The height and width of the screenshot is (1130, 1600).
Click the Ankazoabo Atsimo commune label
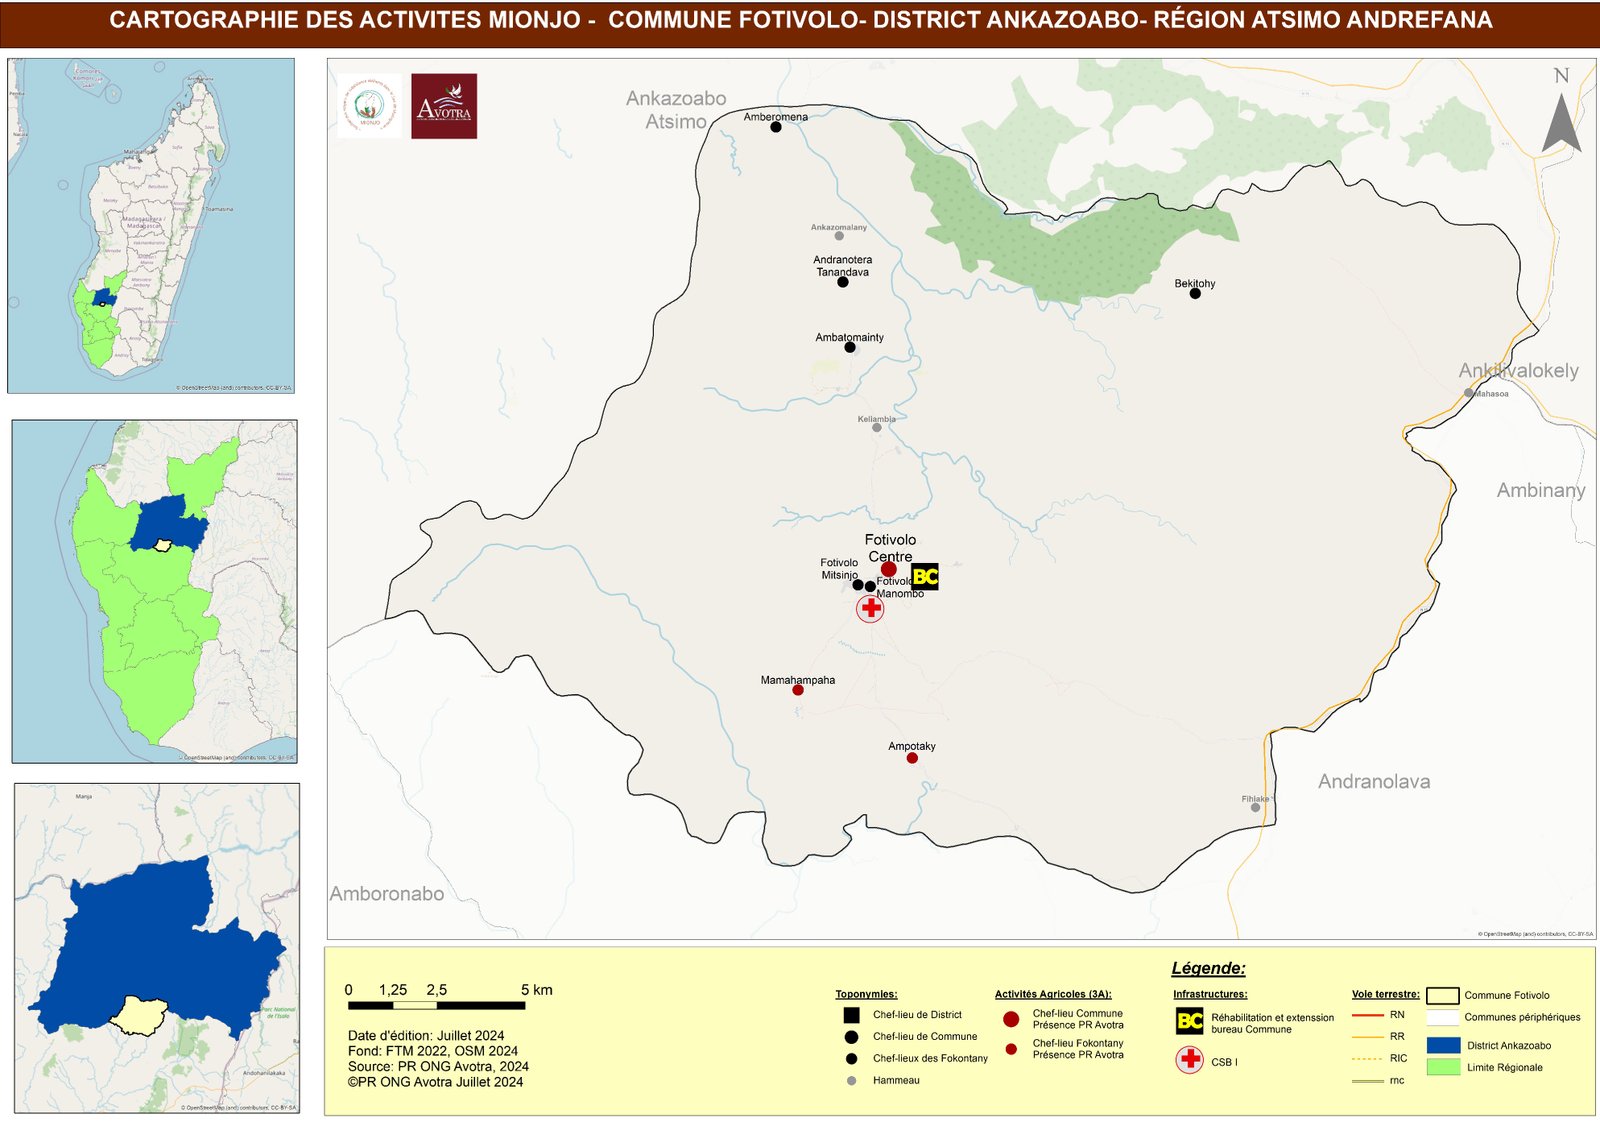676,110
